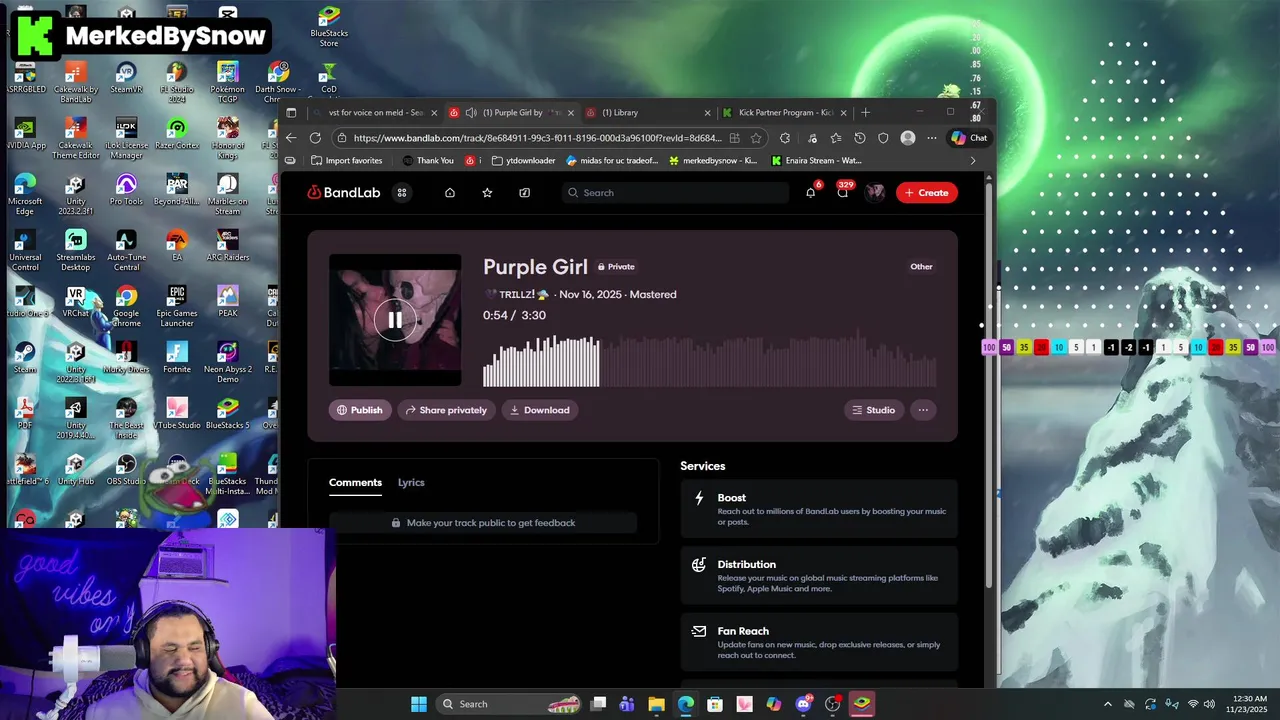Open the BandLab library icon
This screenshot has width=1280, height=720.
coord(525,193)
